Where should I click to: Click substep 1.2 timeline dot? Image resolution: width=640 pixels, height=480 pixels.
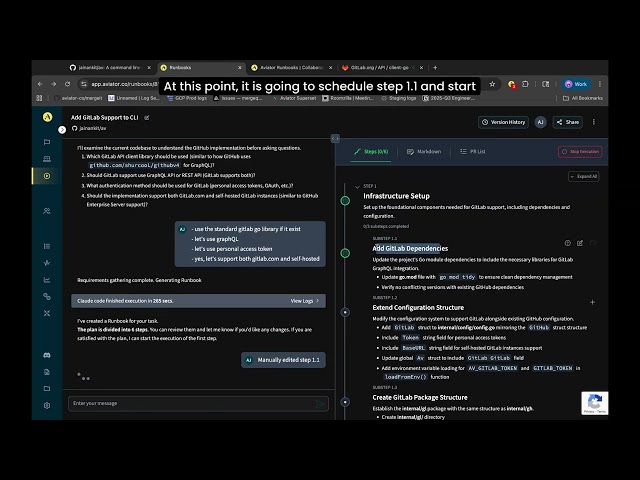coord(345,312)
